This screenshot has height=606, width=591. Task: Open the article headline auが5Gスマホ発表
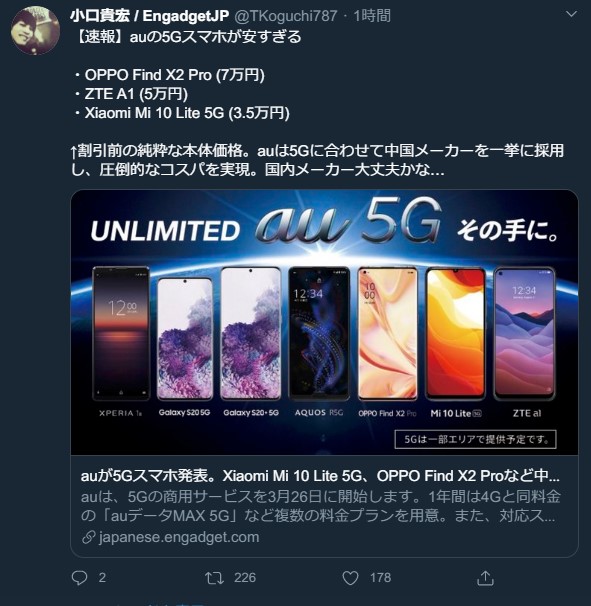tap(320, 476)
